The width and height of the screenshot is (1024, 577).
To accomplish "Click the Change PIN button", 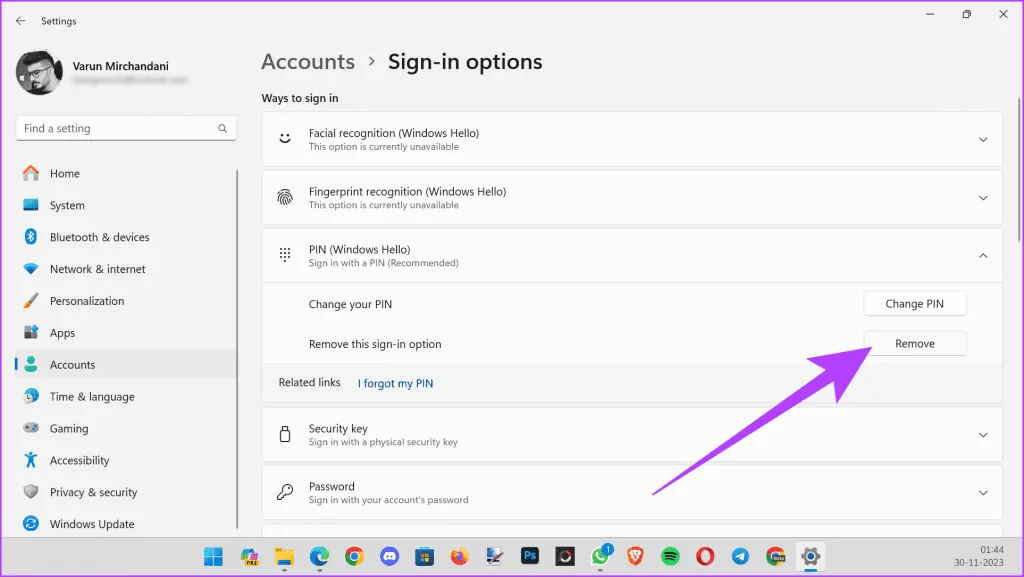I will (914, 304).
